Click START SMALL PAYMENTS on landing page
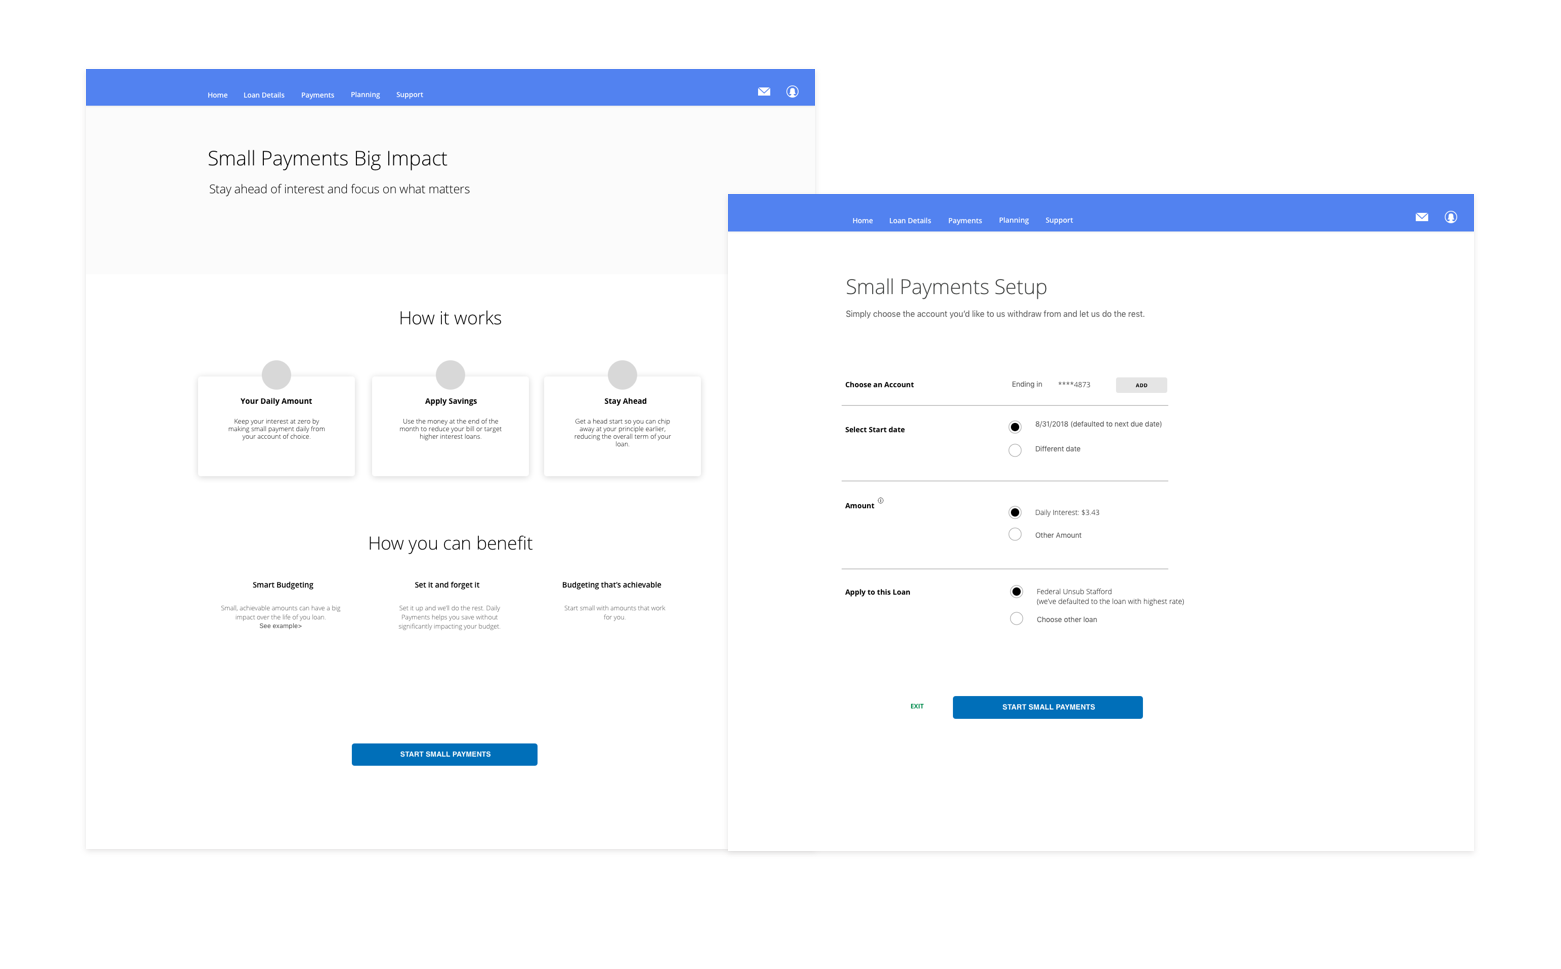The width and height of the screenshot is (1561, 969). pos(444,754)
